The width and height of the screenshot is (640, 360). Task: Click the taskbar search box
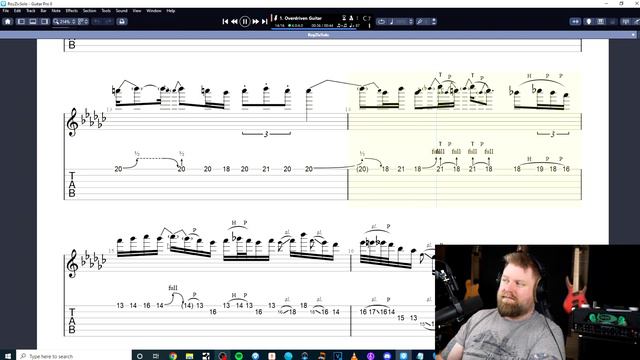[x=73, y=356]
